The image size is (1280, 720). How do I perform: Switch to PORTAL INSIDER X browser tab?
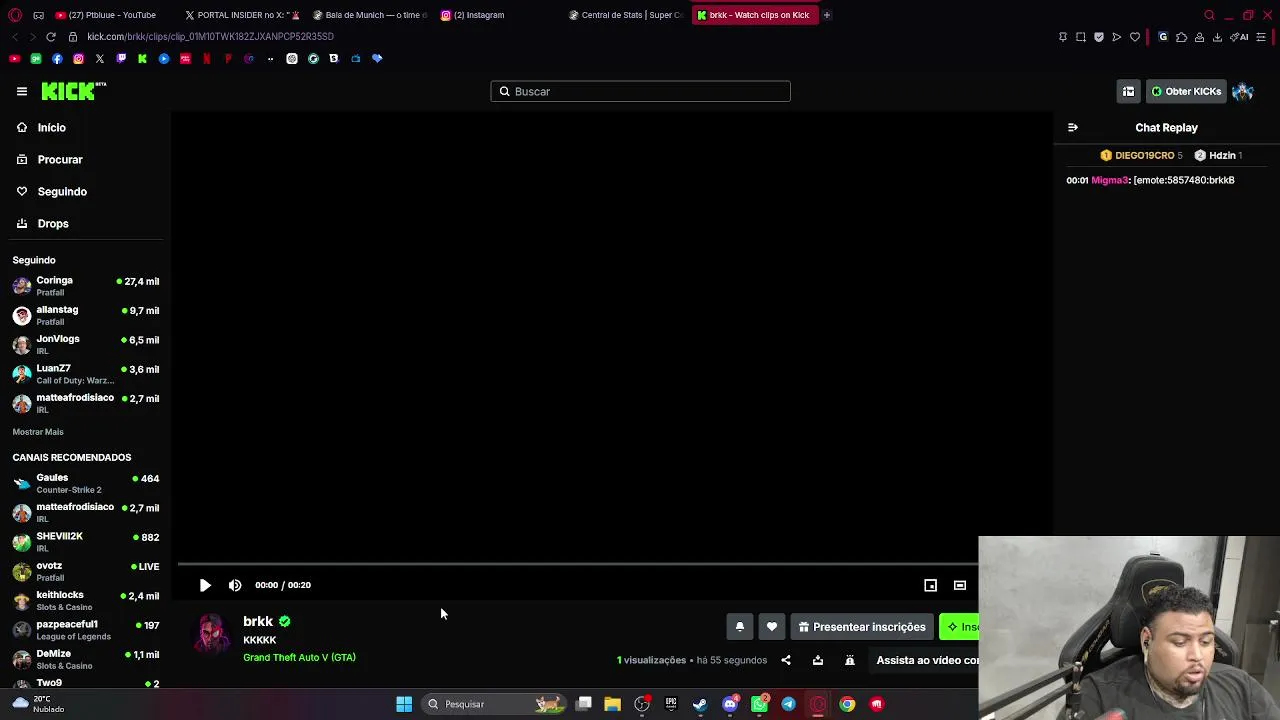coord(242,15)
